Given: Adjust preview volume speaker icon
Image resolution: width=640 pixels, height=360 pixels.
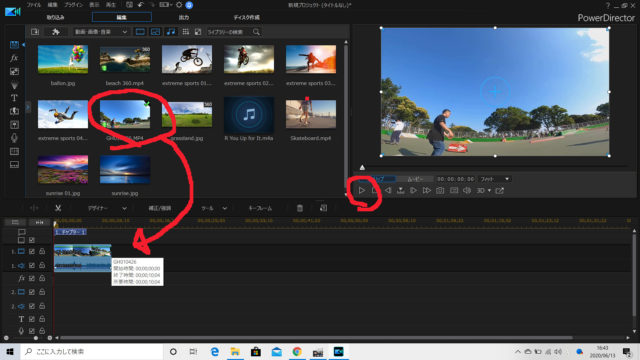Looking at the screenshot, I should pyautogui.click(x=467, y=190).
